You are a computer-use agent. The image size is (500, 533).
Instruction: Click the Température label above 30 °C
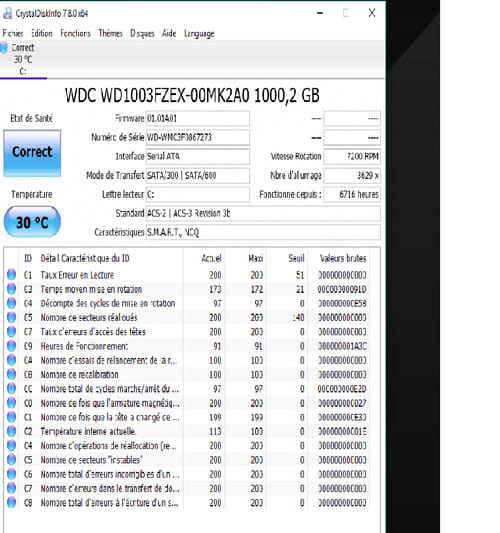(x=32, y=194)
